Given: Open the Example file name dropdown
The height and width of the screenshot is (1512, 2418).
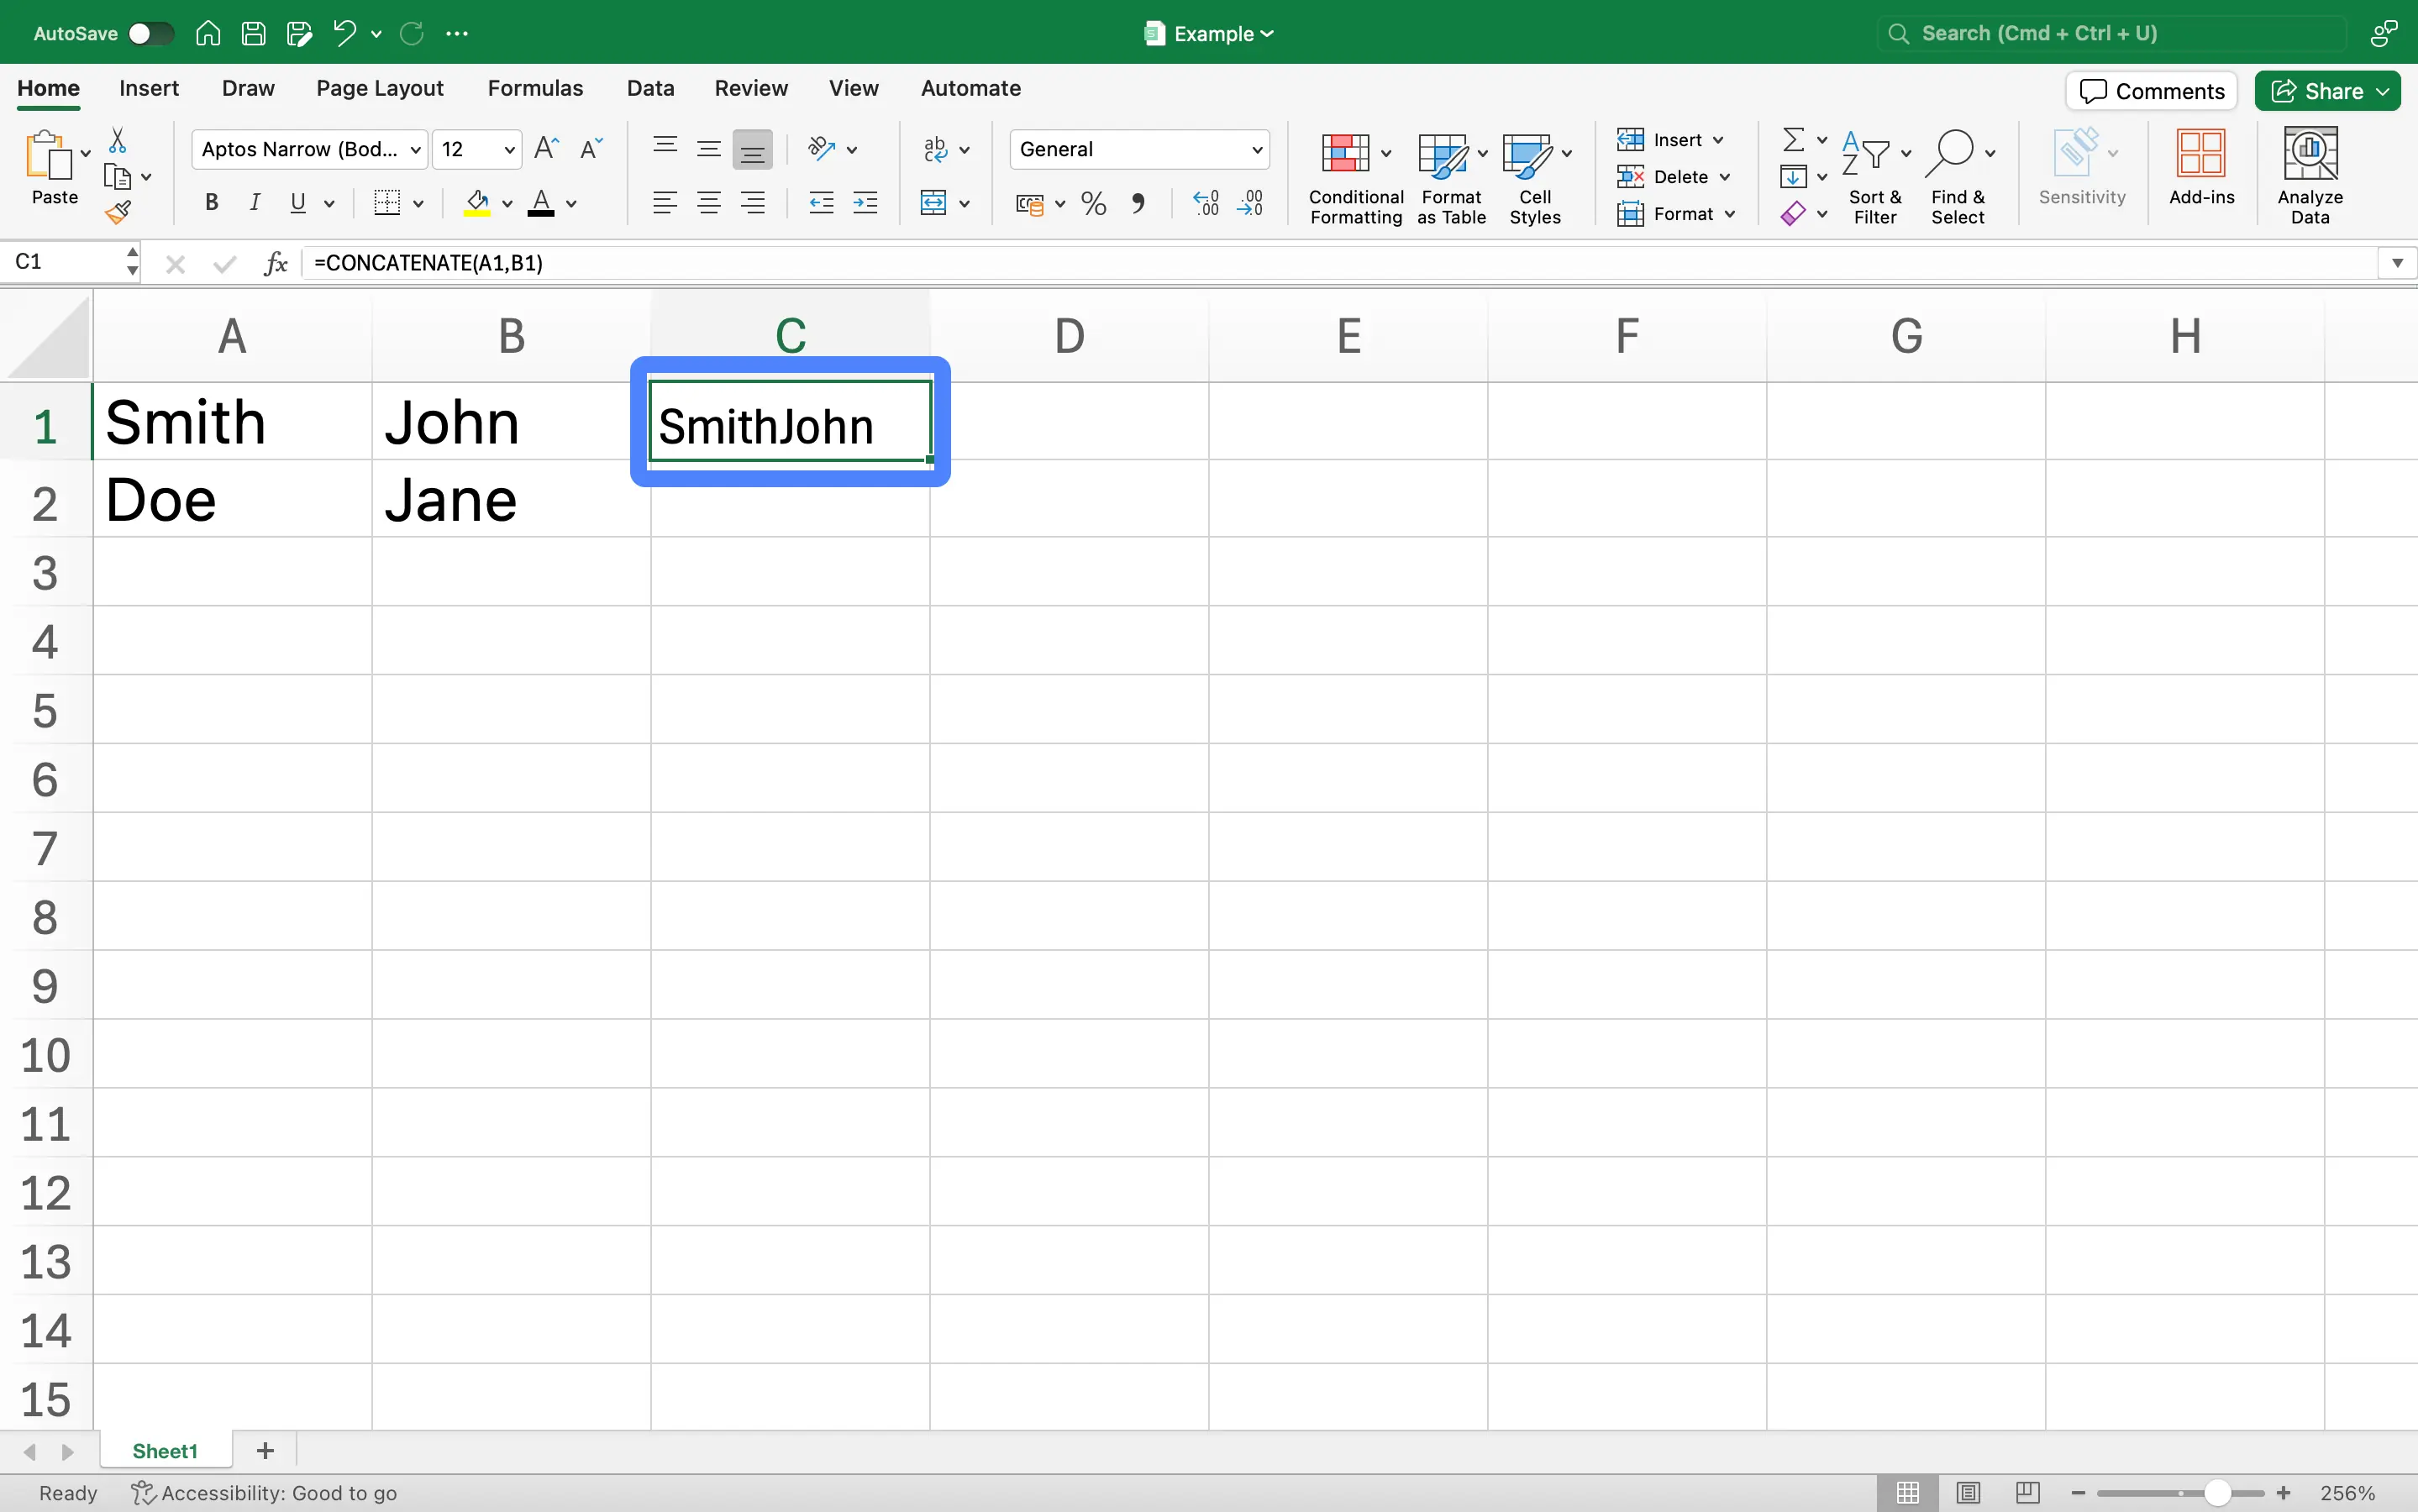Looking at the screenshot, I should click(x=1210, y=33).
